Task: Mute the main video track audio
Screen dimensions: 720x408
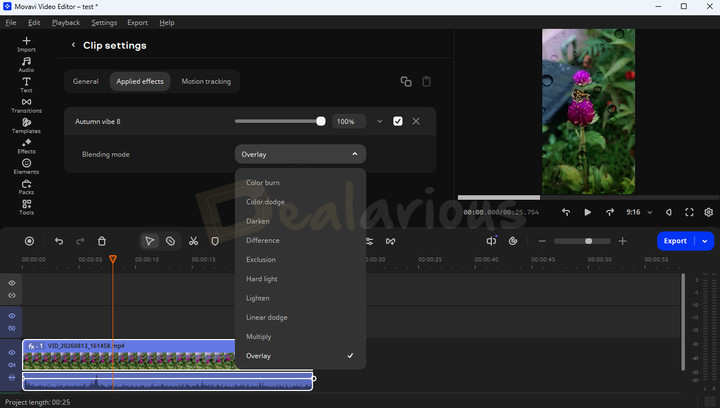Action: [12, 365]
